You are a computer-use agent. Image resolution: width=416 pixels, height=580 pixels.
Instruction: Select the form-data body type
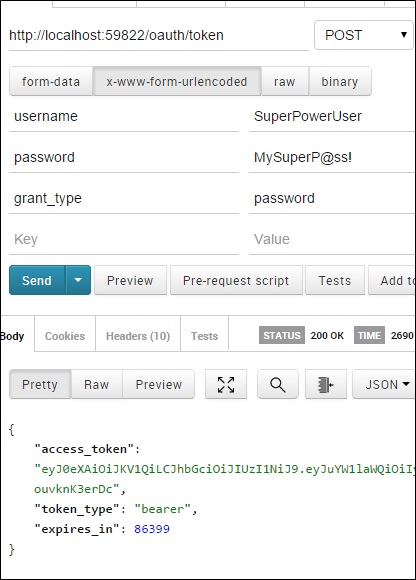coord(51,81)
